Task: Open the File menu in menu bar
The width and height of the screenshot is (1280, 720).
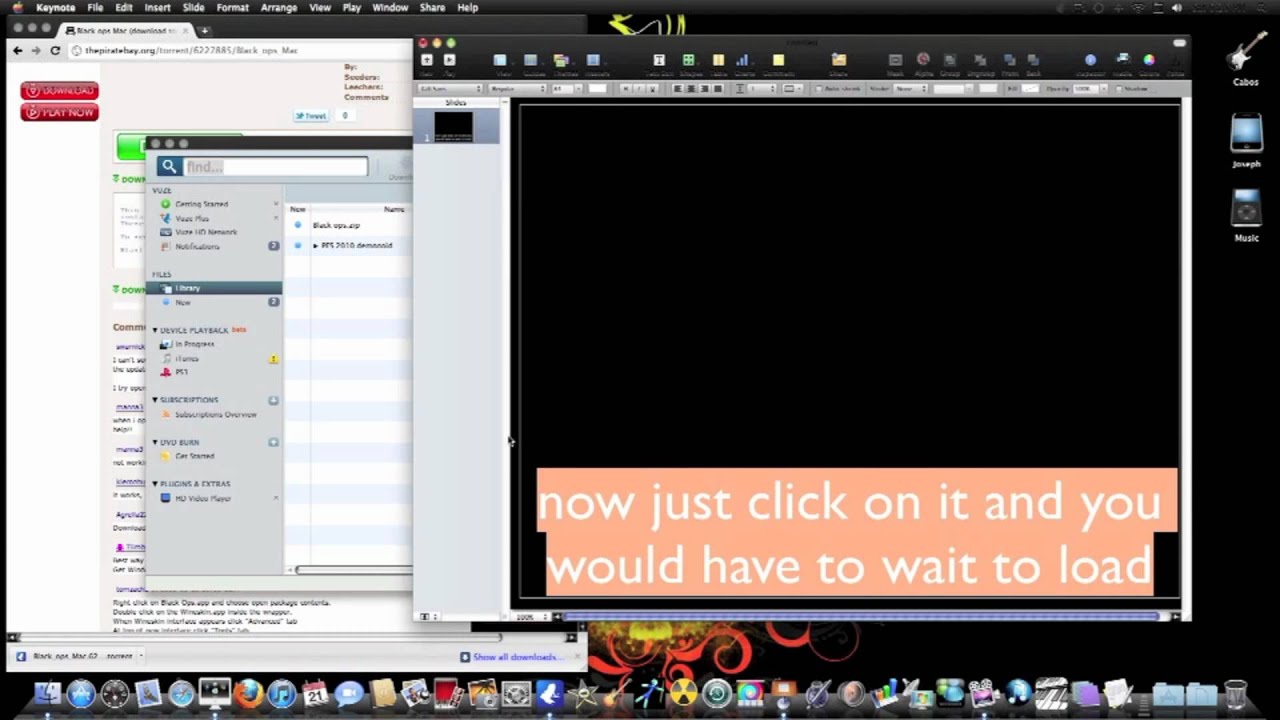Action: 95,7
